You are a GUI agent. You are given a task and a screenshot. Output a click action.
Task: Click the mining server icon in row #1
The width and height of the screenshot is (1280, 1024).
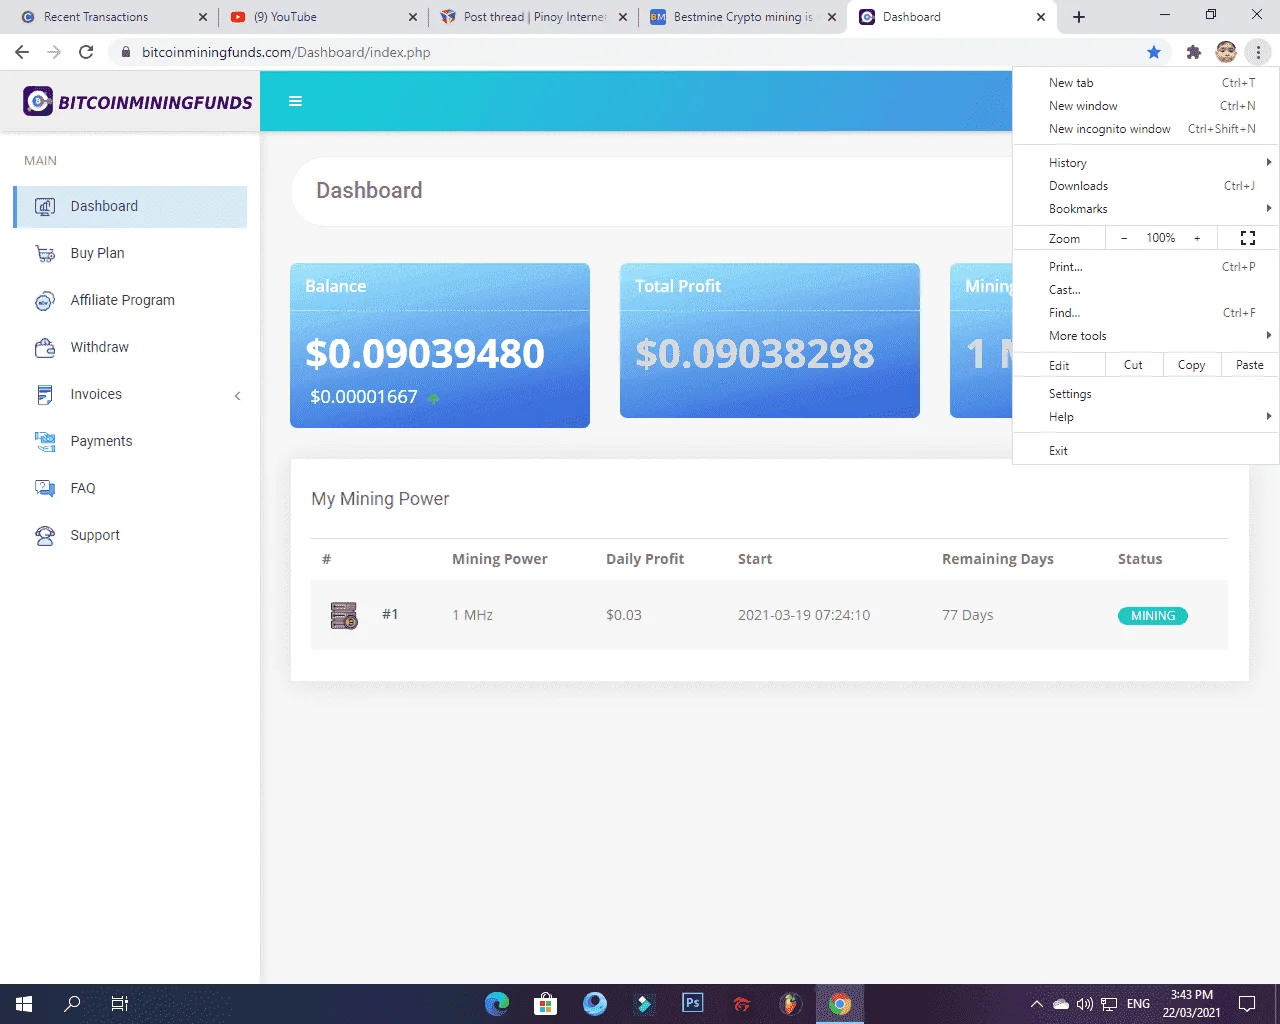(344, 615)
